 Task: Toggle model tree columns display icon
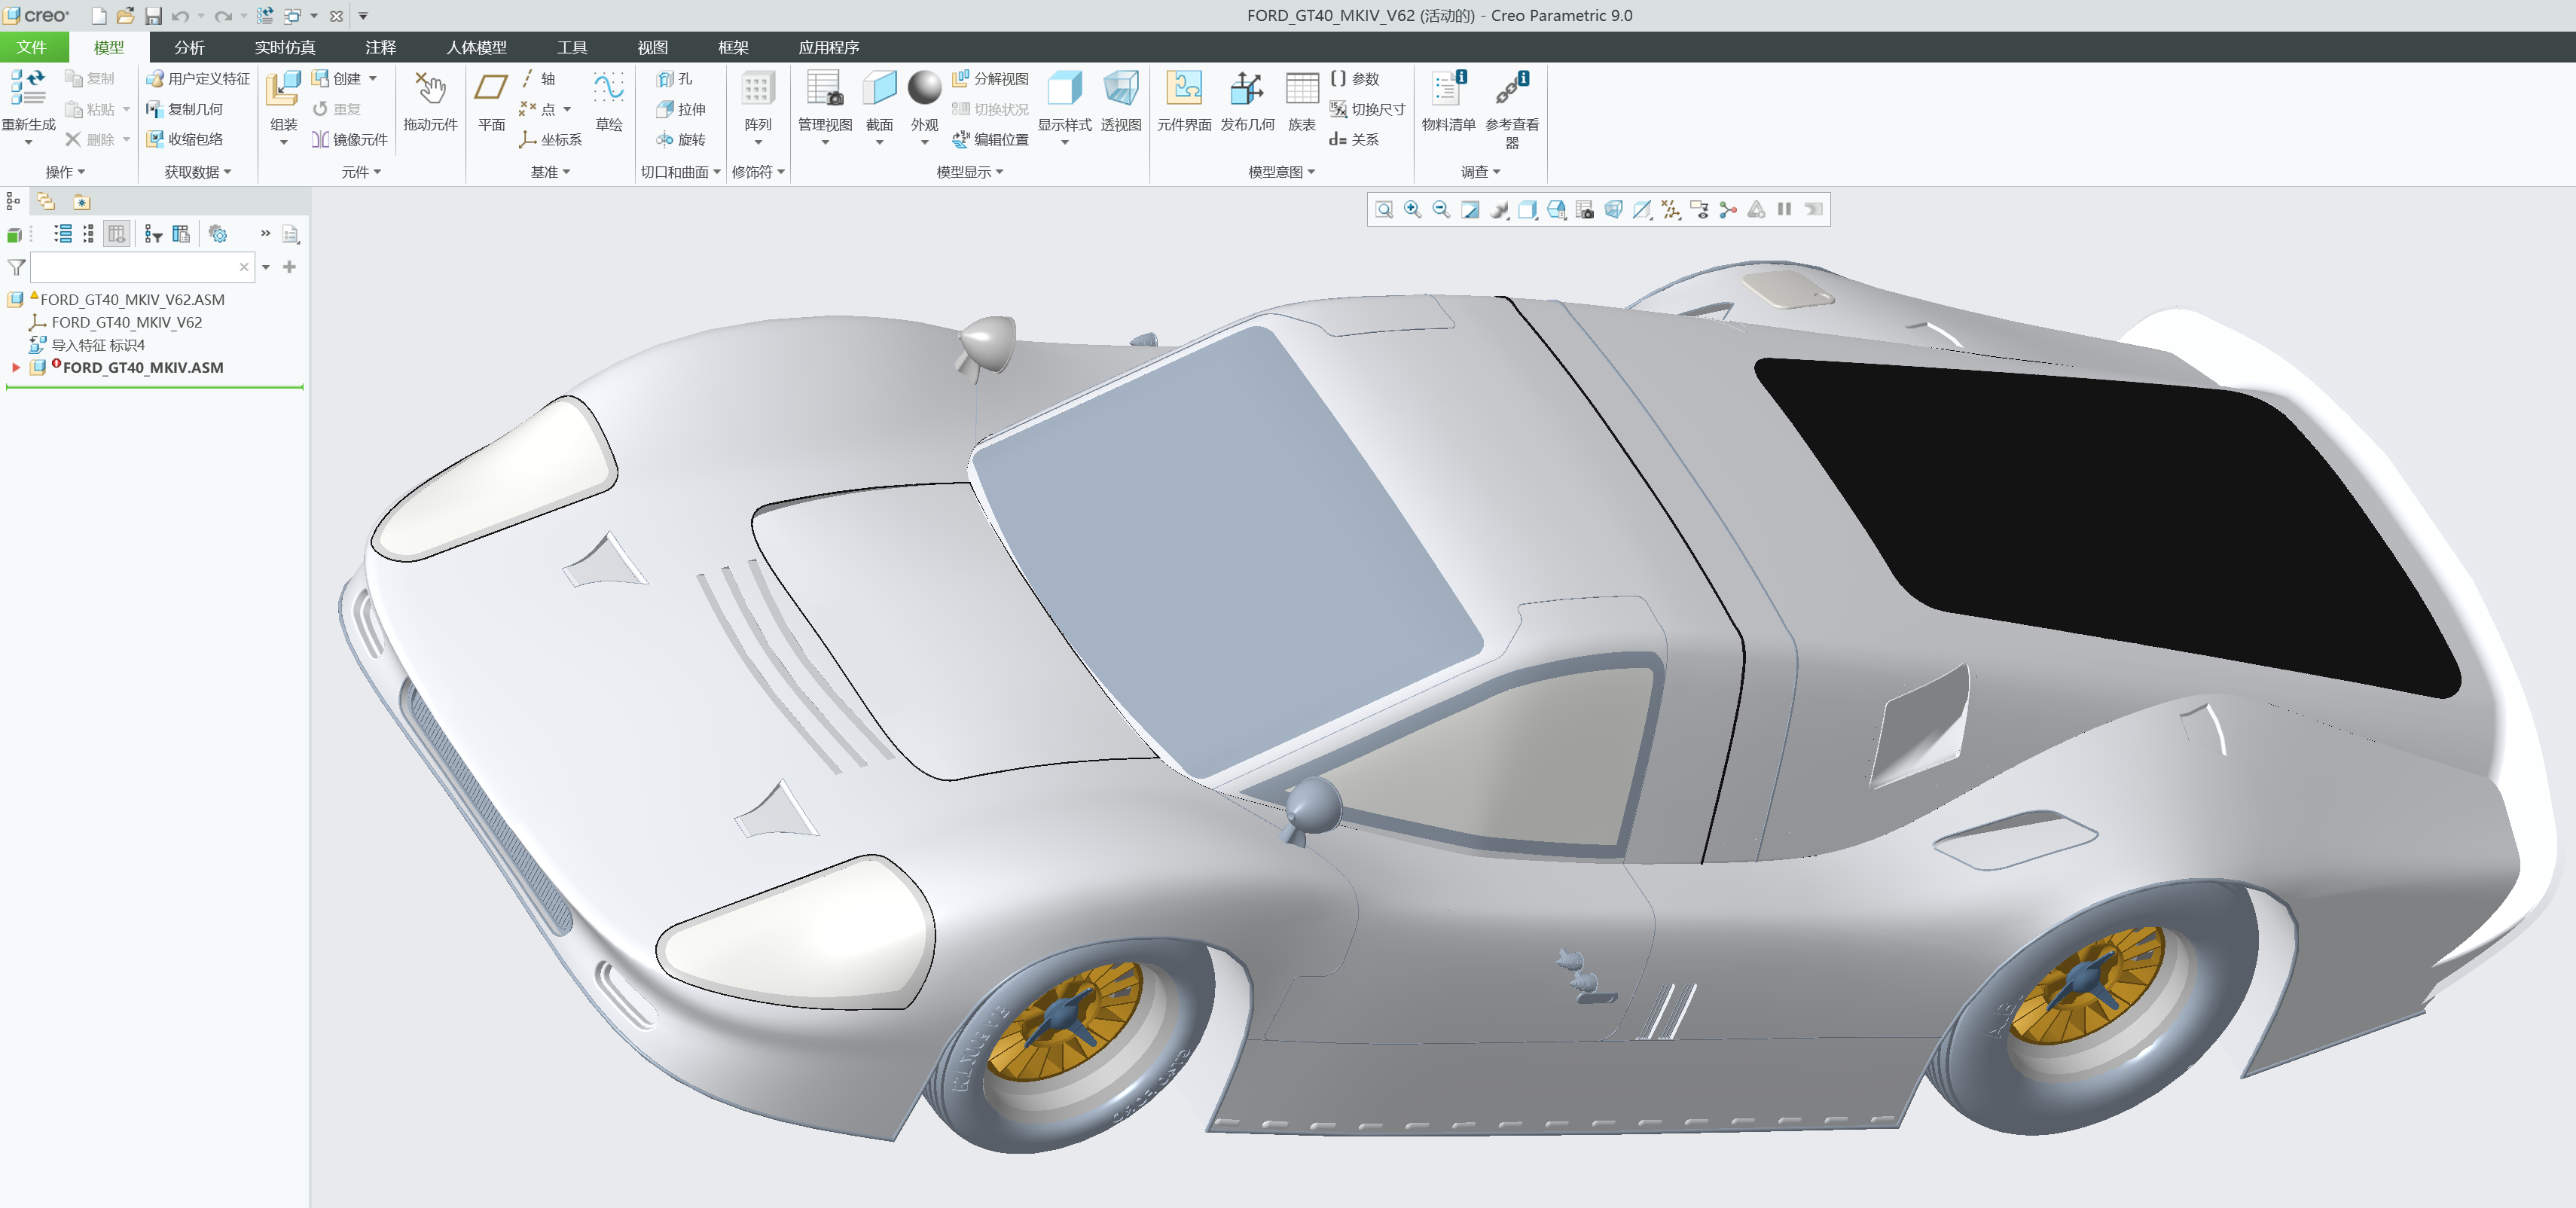click(x=117, y=234)
